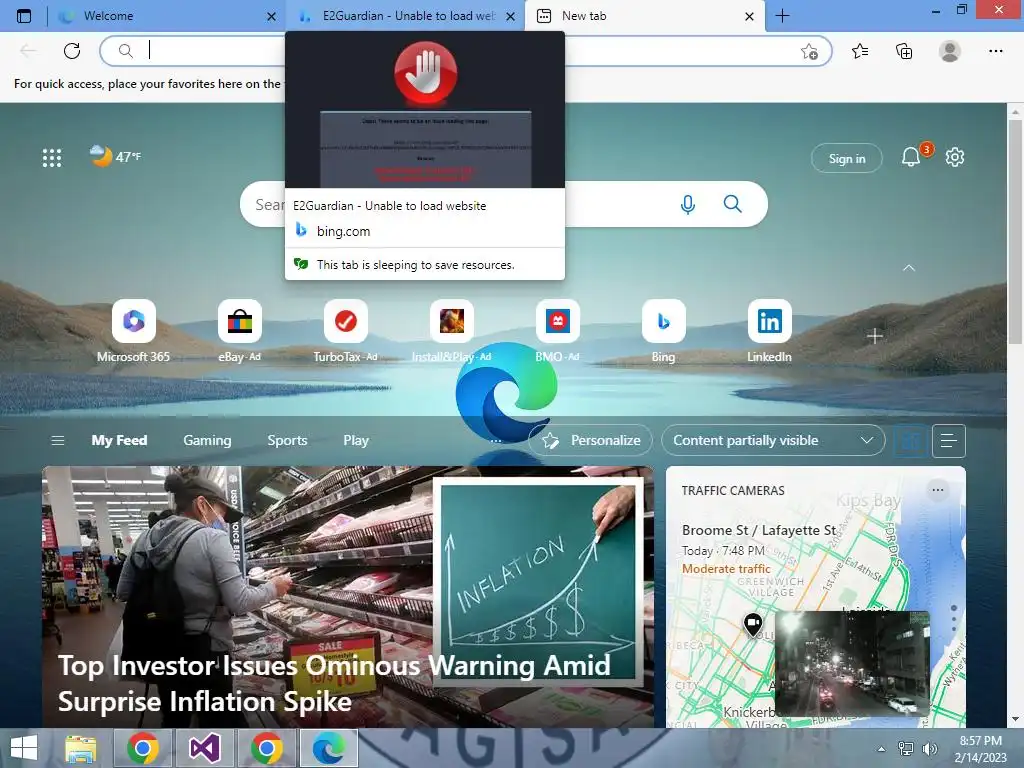The image size is (1024, 768).
Task: Open the new tab plus button
Action: [782, 16]
